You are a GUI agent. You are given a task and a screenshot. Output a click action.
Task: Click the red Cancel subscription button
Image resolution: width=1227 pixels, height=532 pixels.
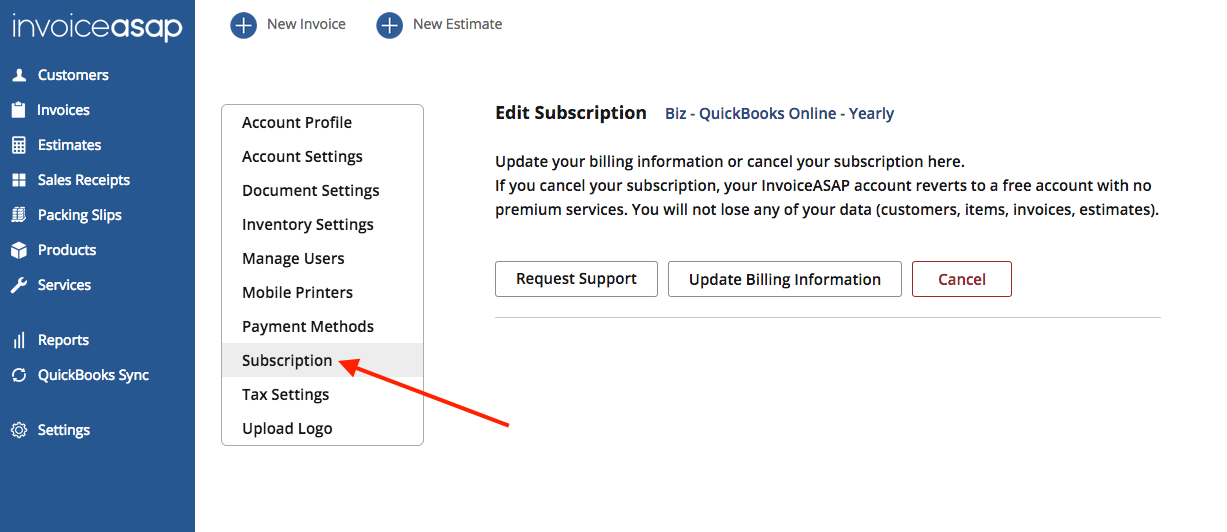pos(961,279)
